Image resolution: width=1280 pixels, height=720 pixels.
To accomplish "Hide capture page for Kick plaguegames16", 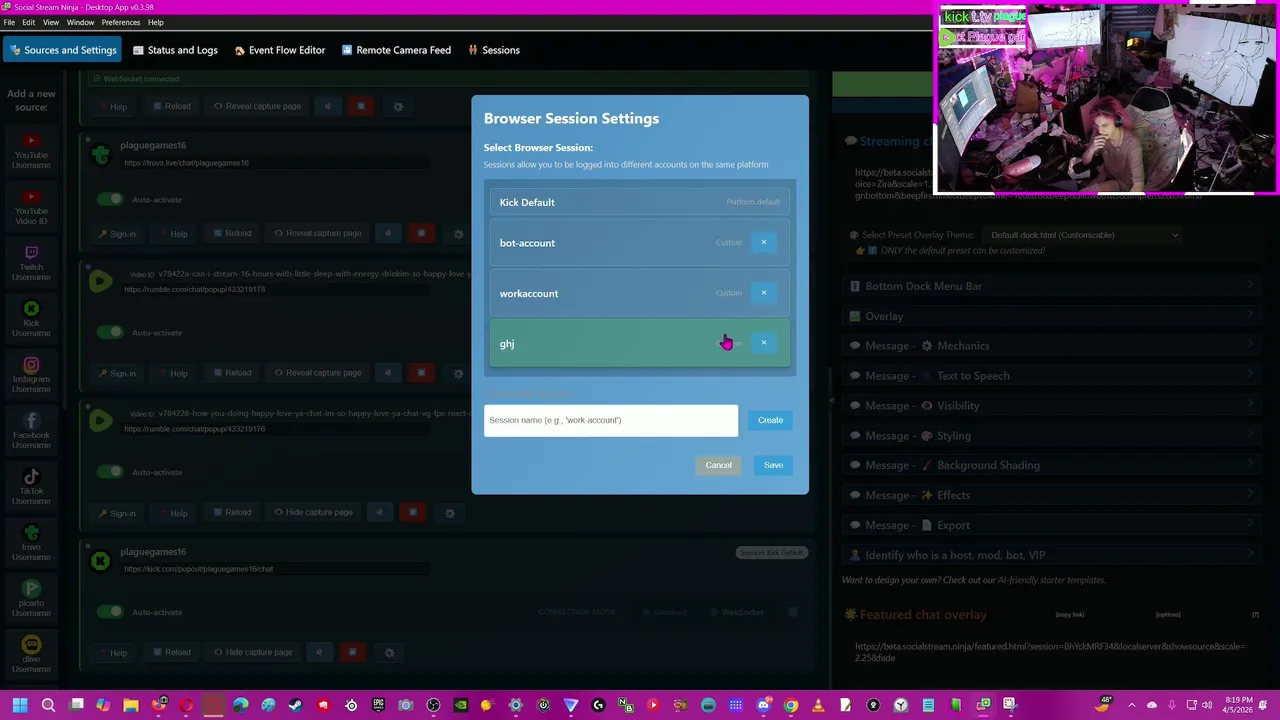I will (x=251, y=652).
